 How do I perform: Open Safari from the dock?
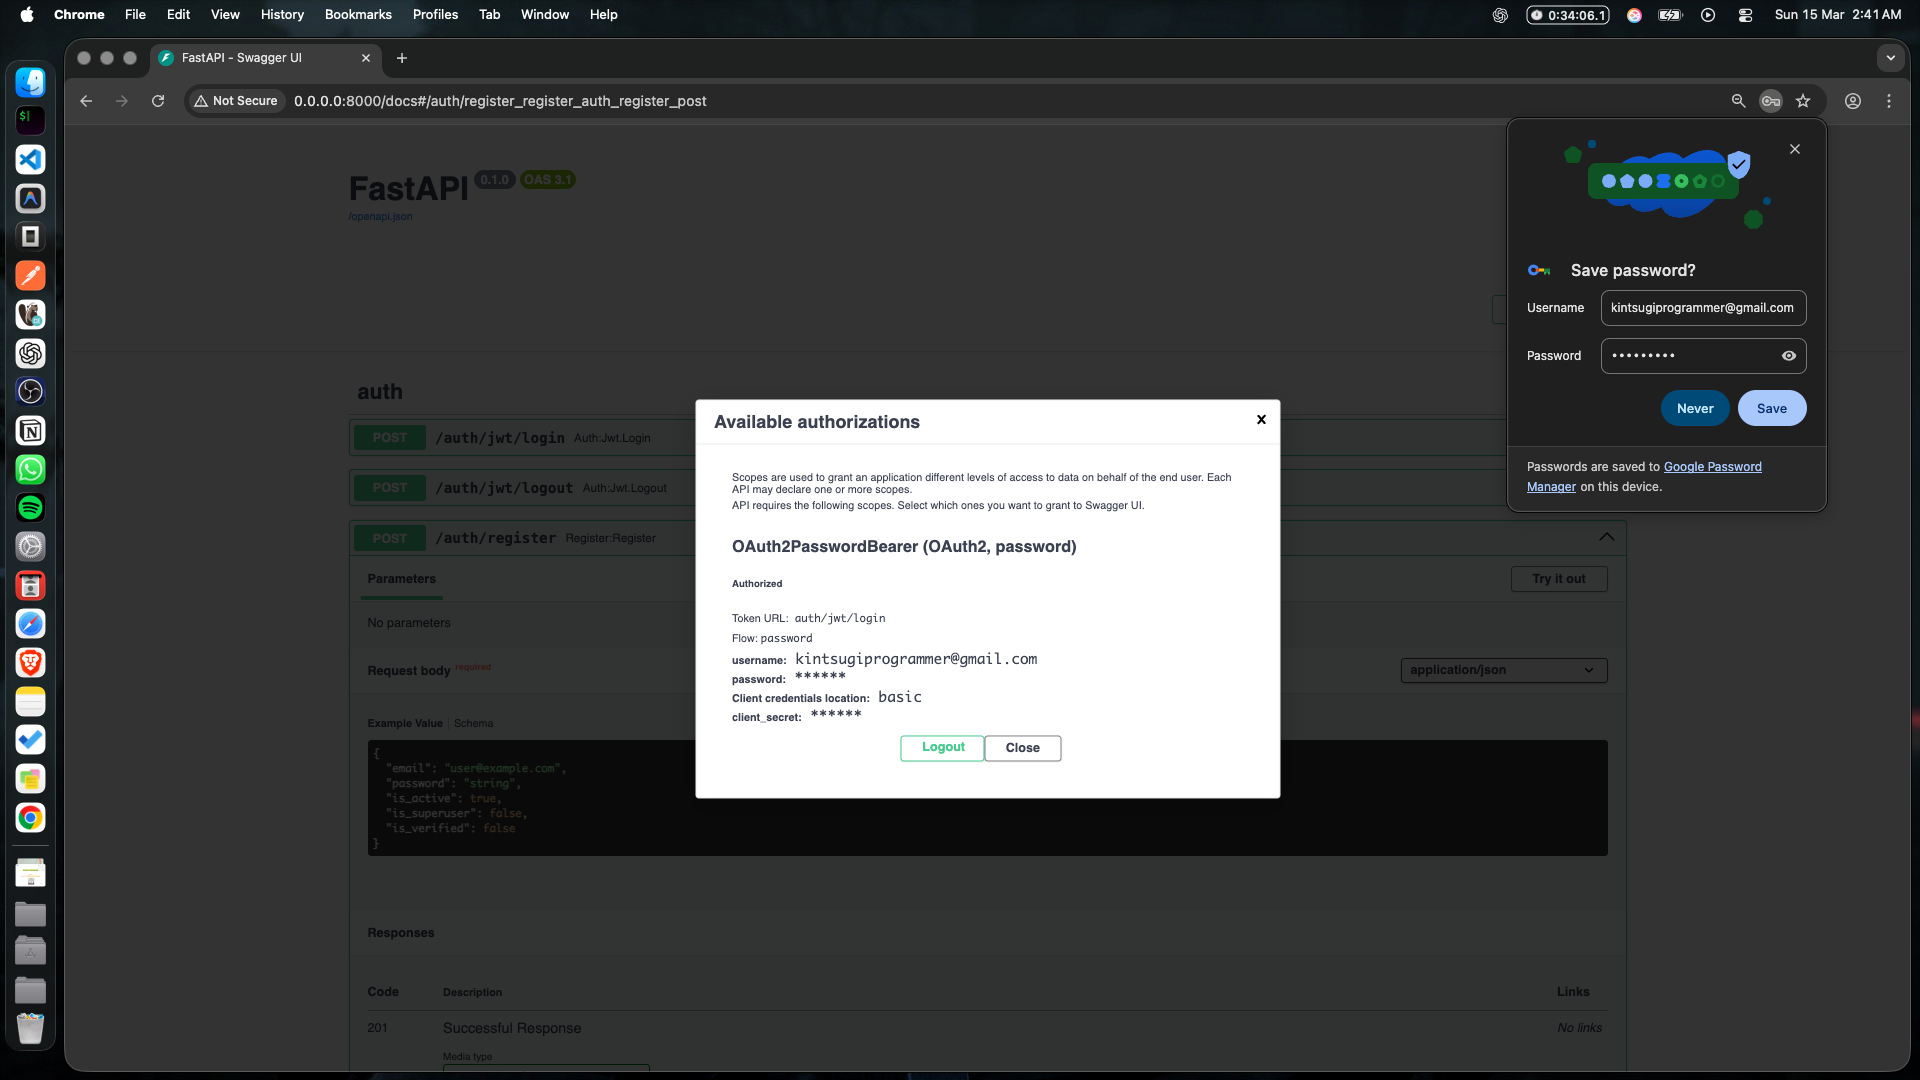point(30,624)
